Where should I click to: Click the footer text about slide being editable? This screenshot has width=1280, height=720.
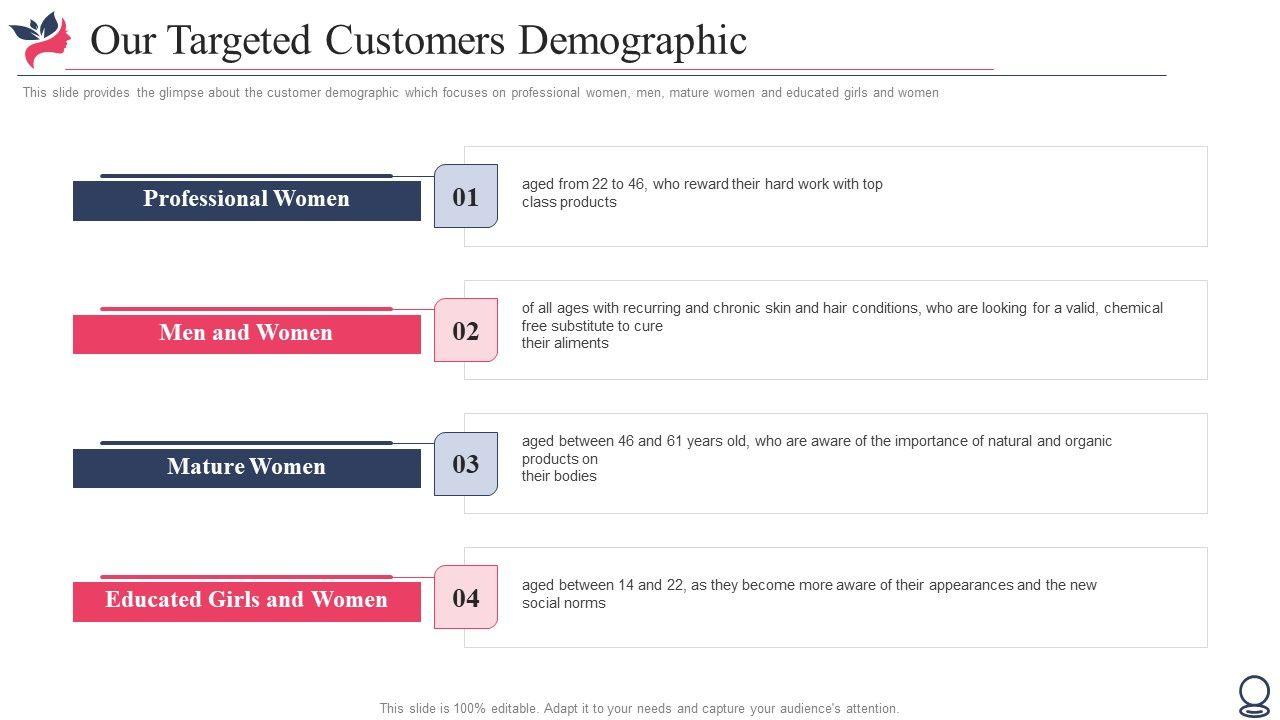(x=639, y=708)
